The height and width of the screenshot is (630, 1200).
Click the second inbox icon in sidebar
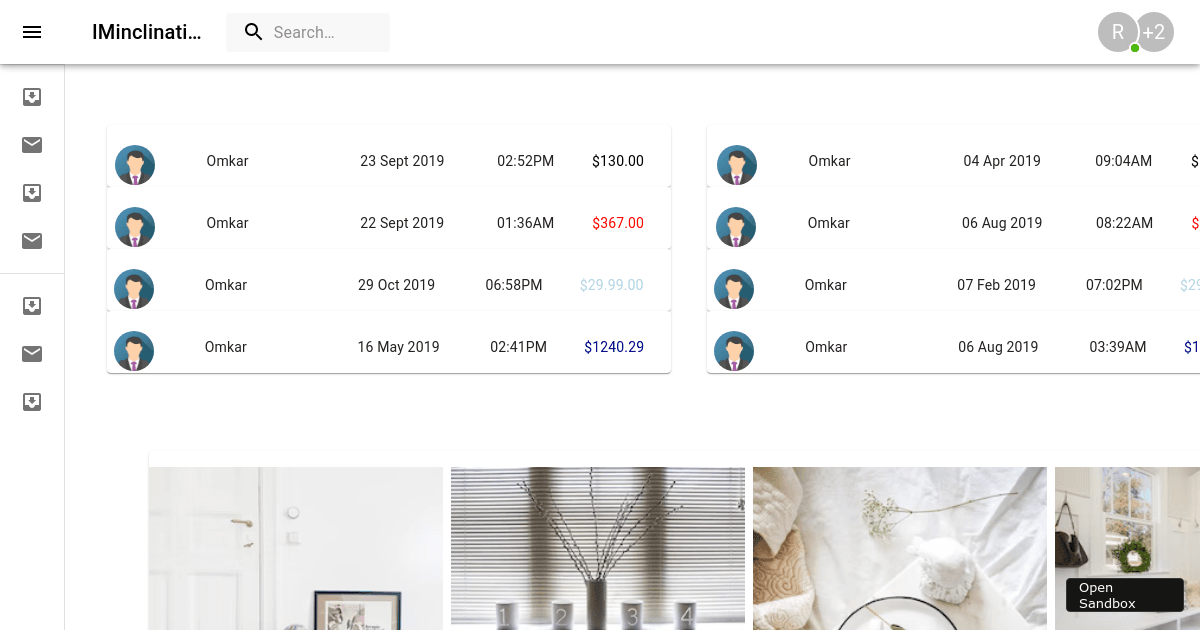point(32,193)
